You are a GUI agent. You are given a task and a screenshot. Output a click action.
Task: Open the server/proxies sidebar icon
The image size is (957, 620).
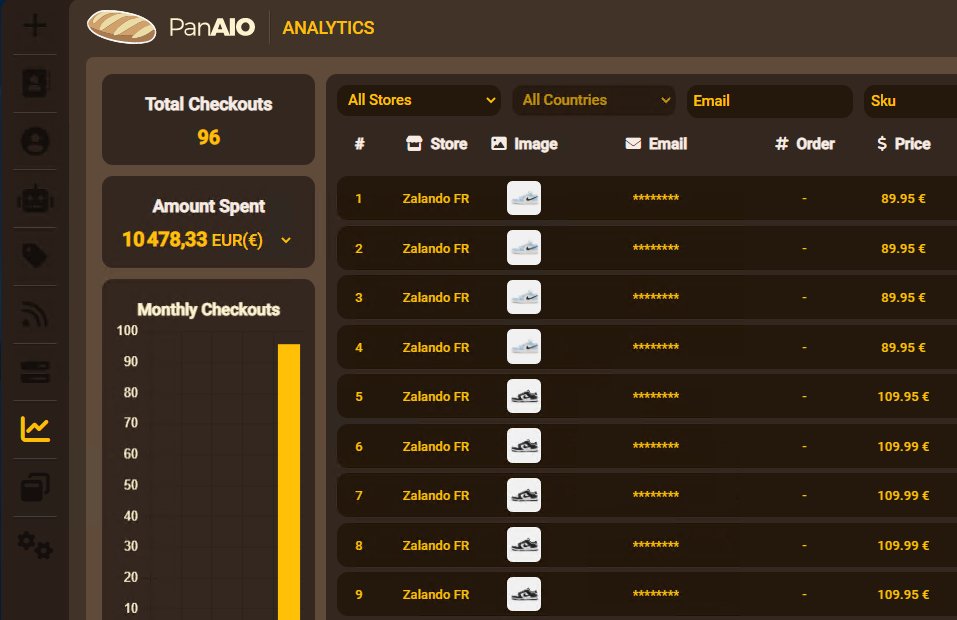coord(35,372)
